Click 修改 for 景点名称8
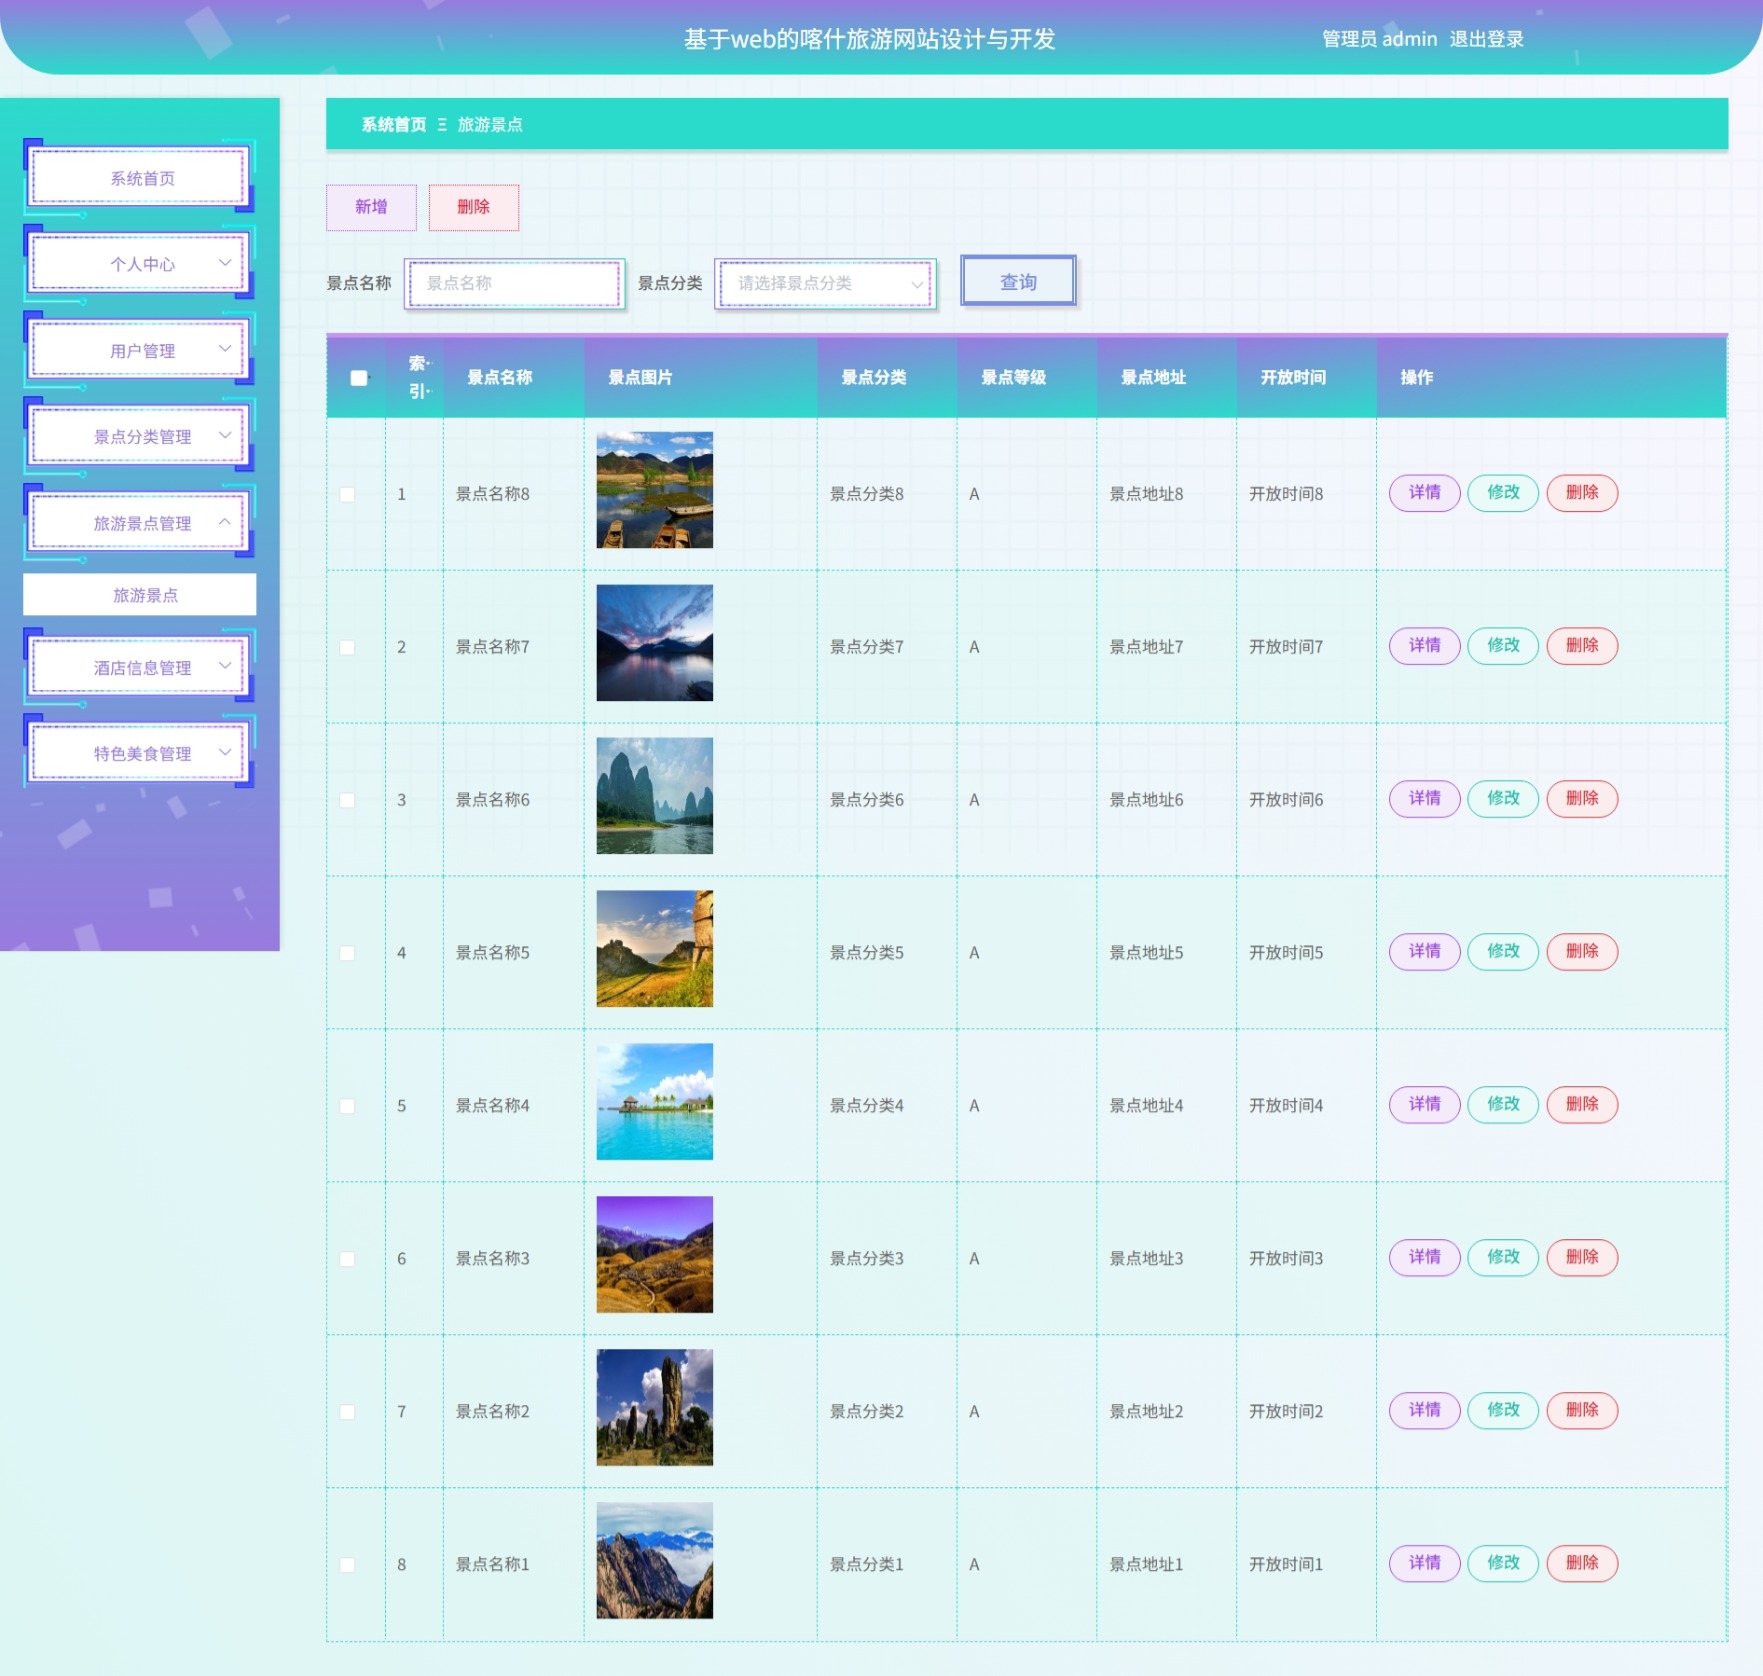Image resolution: width=1763 pixels, height=1676 pixels. pyautogui.click(x=1503, y=493)
